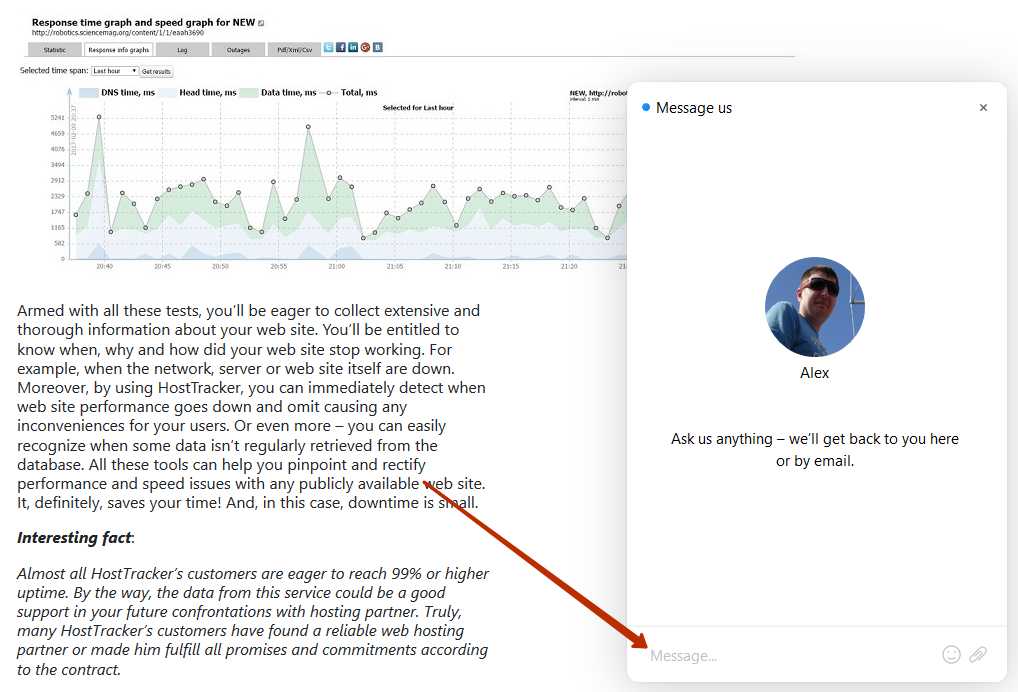Viewport: 1018px width, 692px height.
Task: Go to the Outages tab
Action: [238, 50]
